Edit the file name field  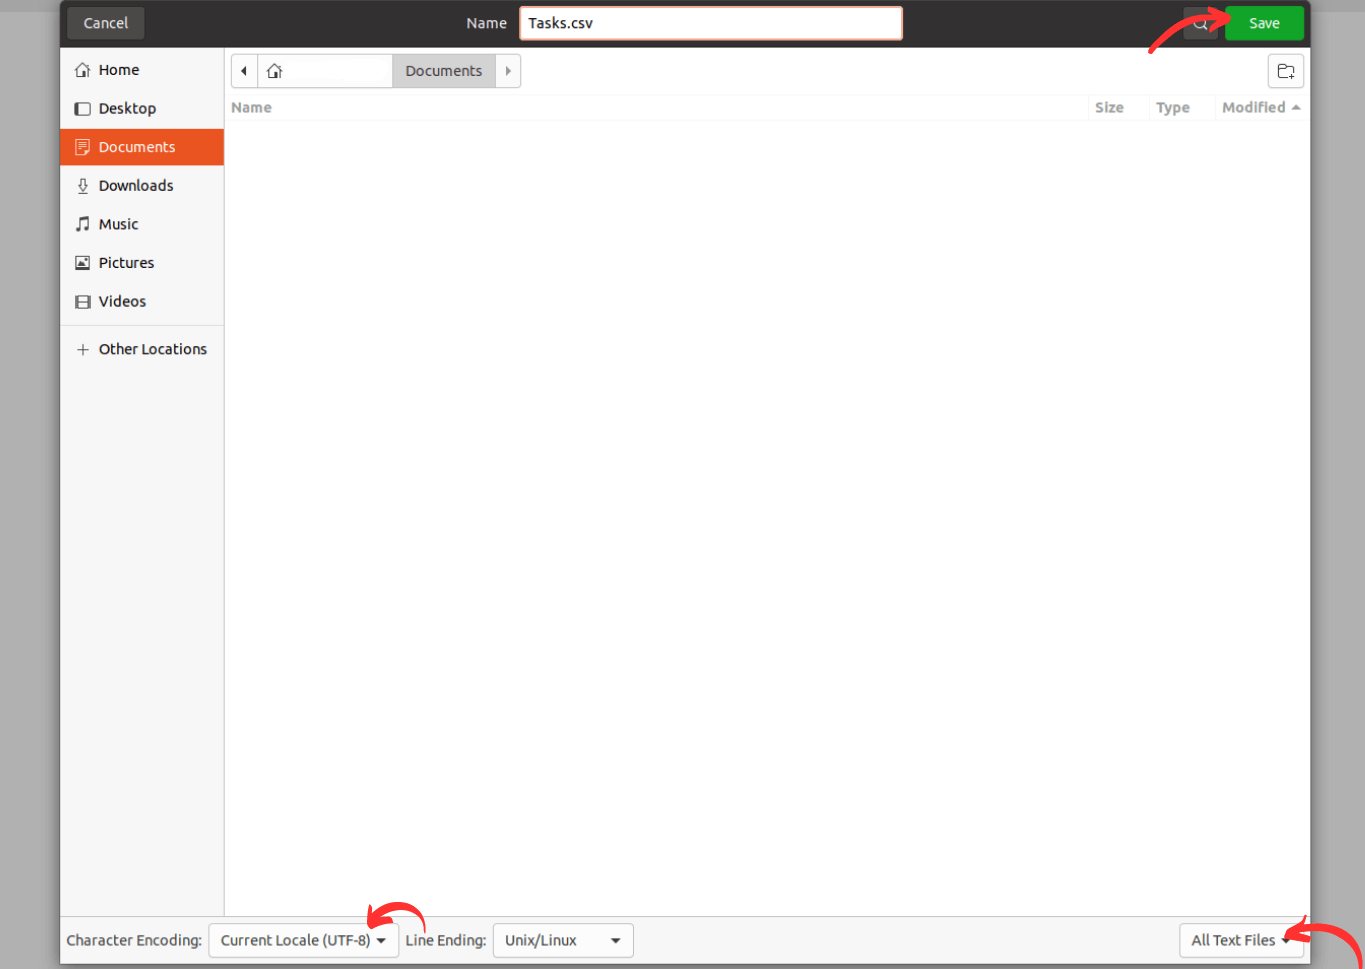coord(710,22)
